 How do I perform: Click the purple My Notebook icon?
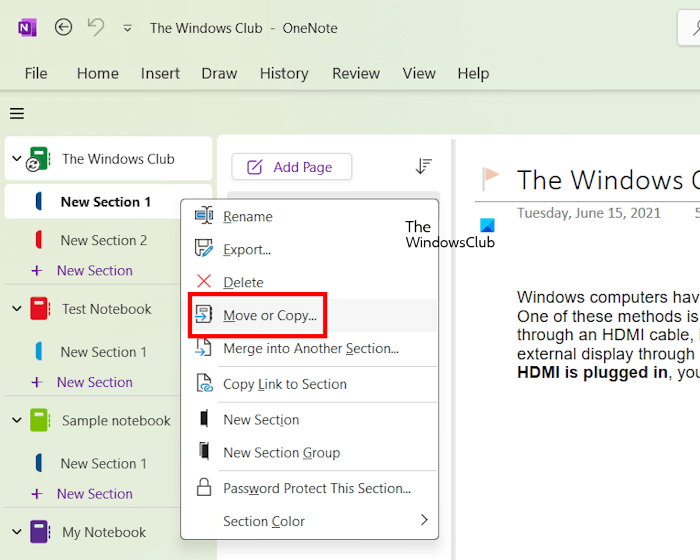39,532
